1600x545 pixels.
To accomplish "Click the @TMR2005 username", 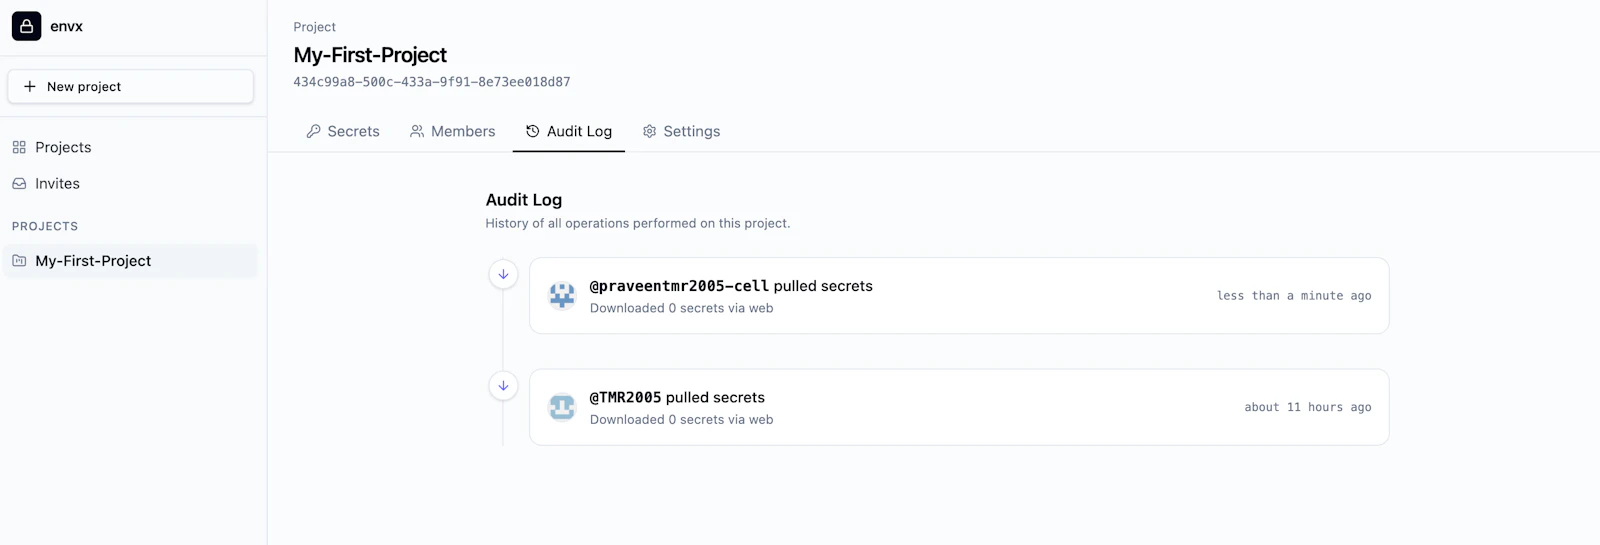I will 626,398.
